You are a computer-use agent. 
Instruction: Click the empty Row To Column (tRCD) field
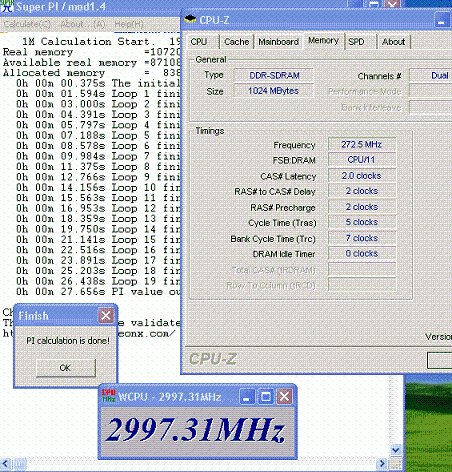click(x=362, y=285)
